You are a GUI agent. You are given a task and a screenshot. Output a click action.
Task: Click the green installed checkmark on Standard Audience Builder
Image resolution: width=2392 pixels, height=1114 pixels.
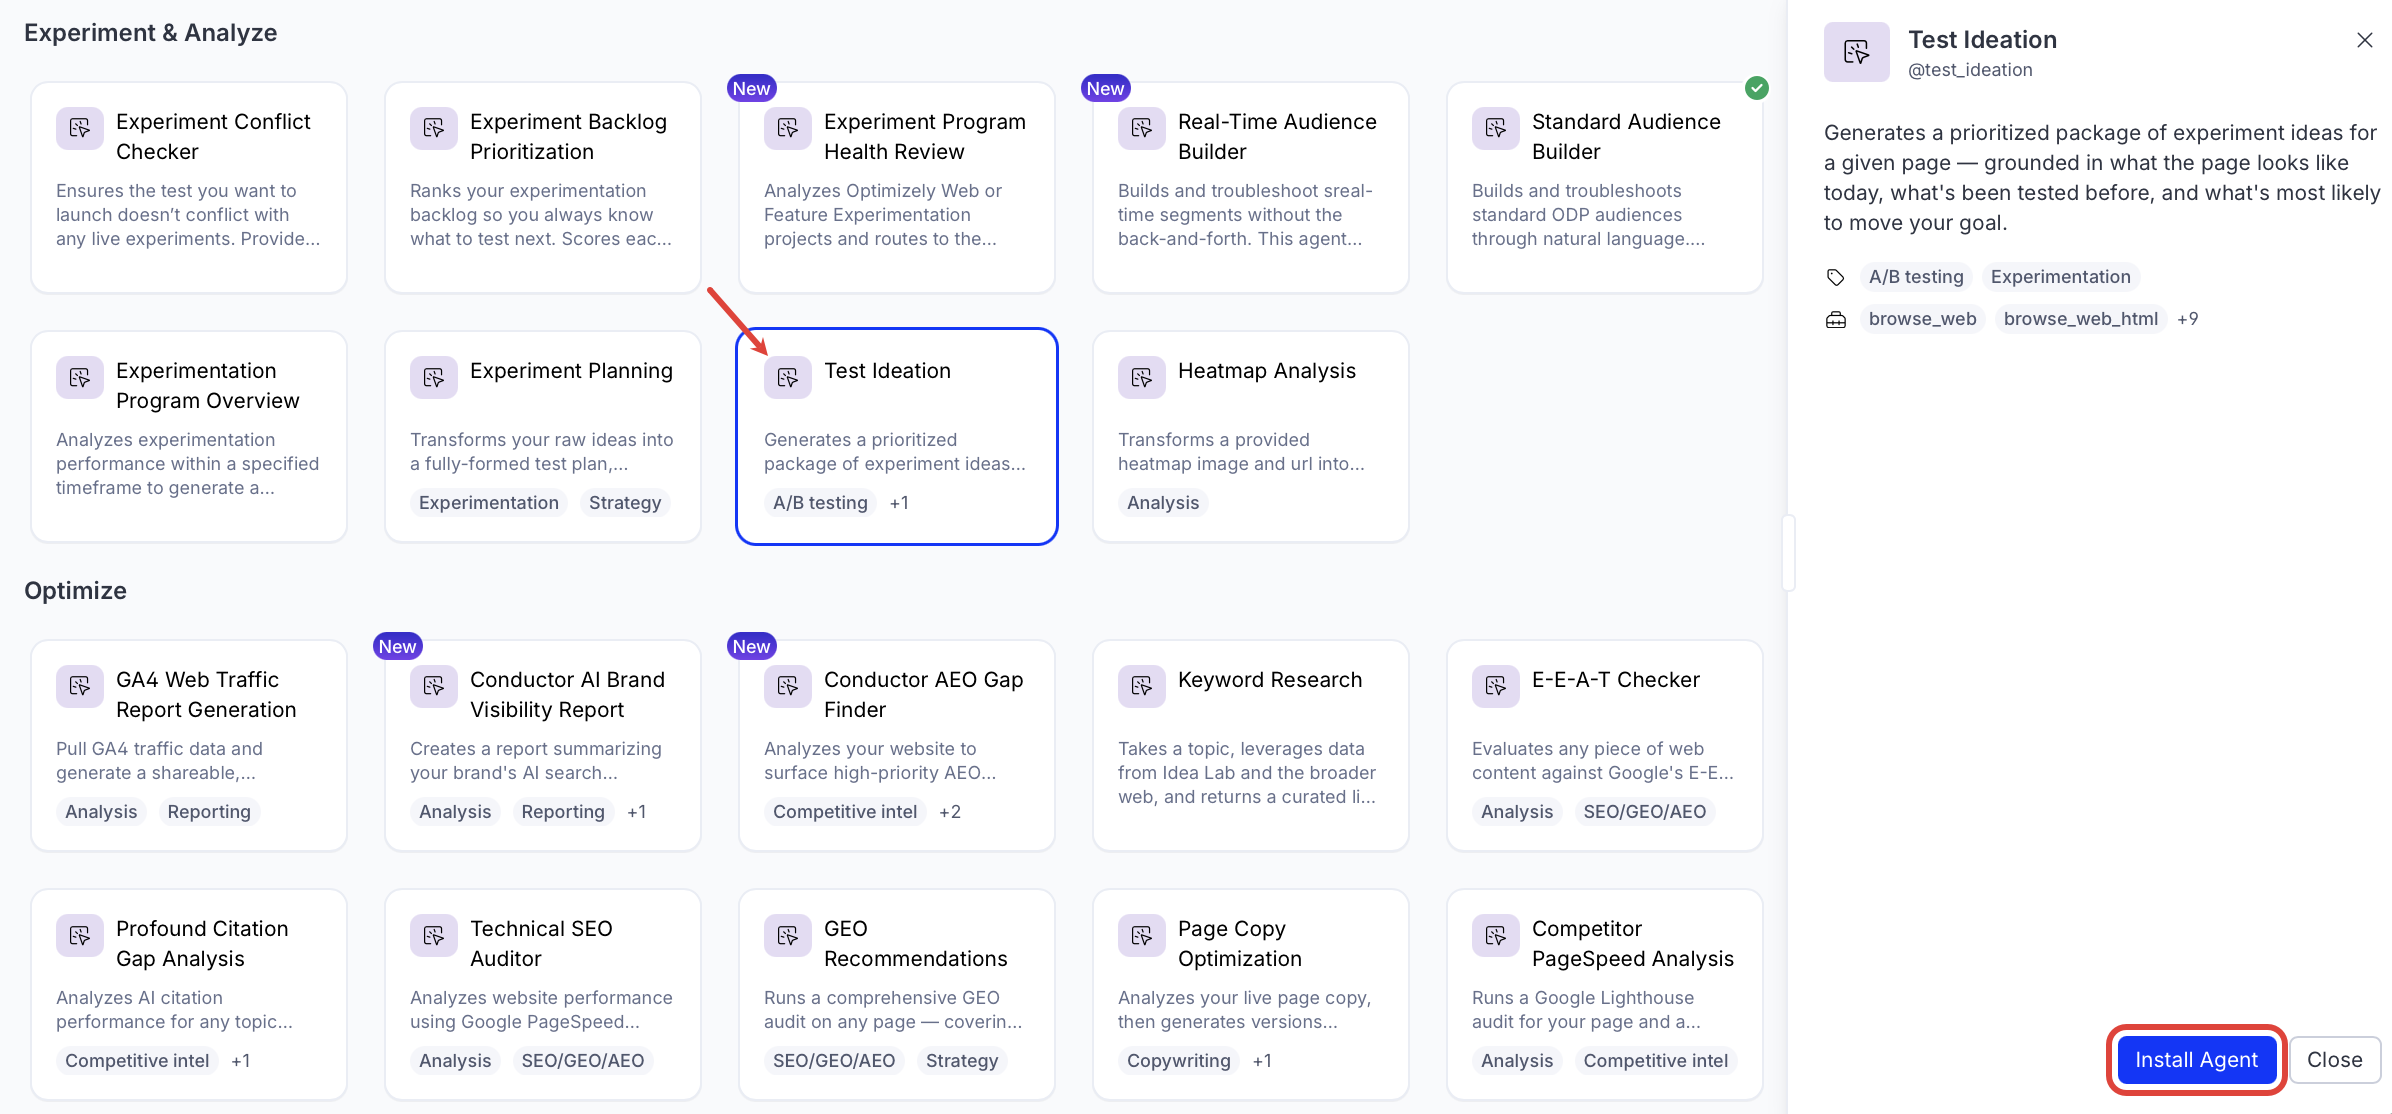1757,88
